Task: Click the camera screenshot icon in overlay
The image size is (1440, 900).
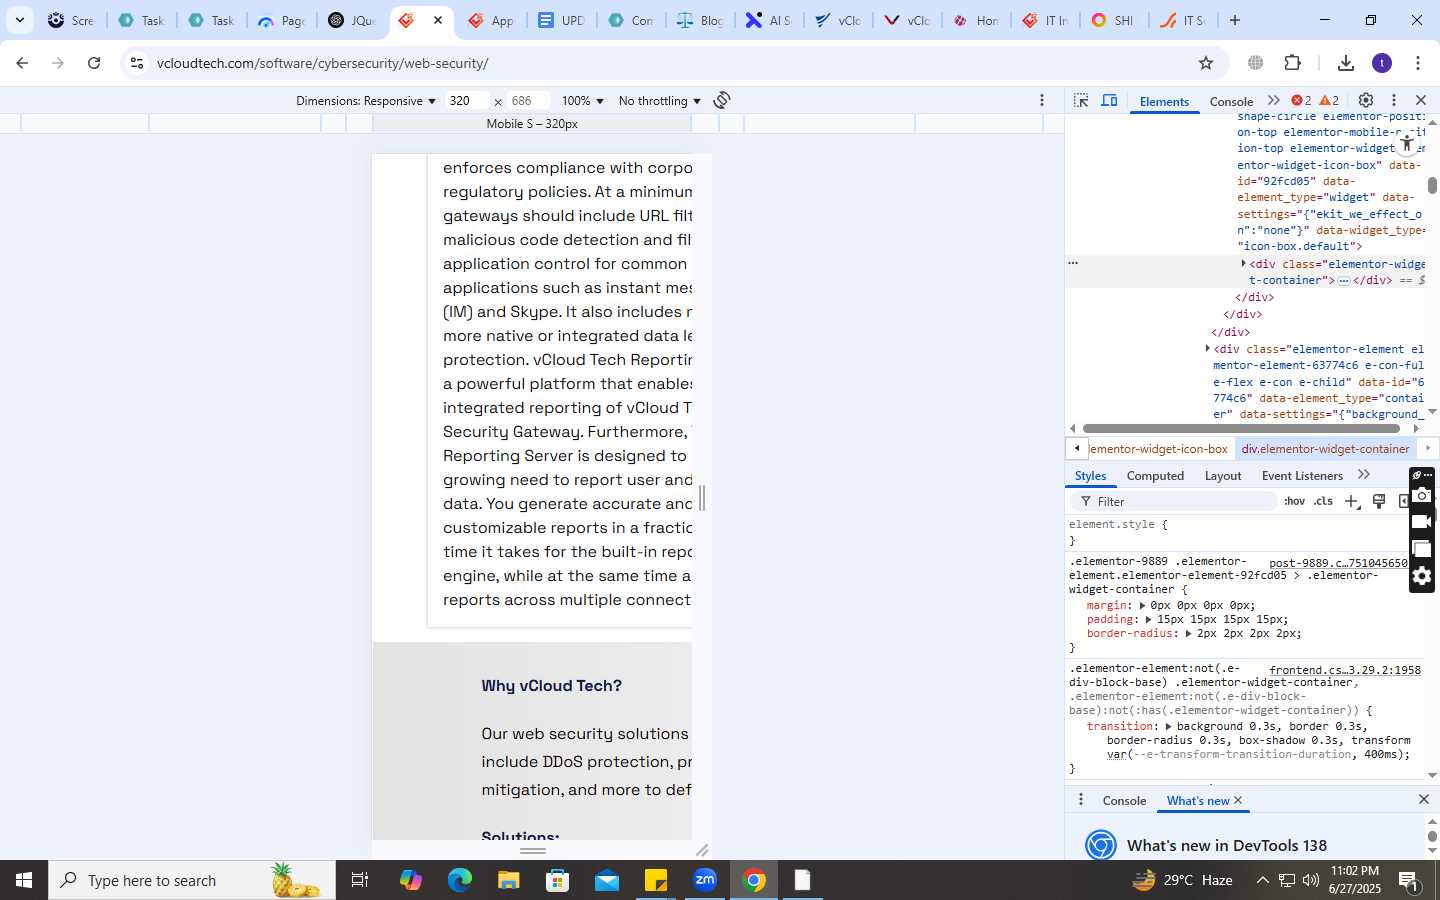Action: point(1422,496)
